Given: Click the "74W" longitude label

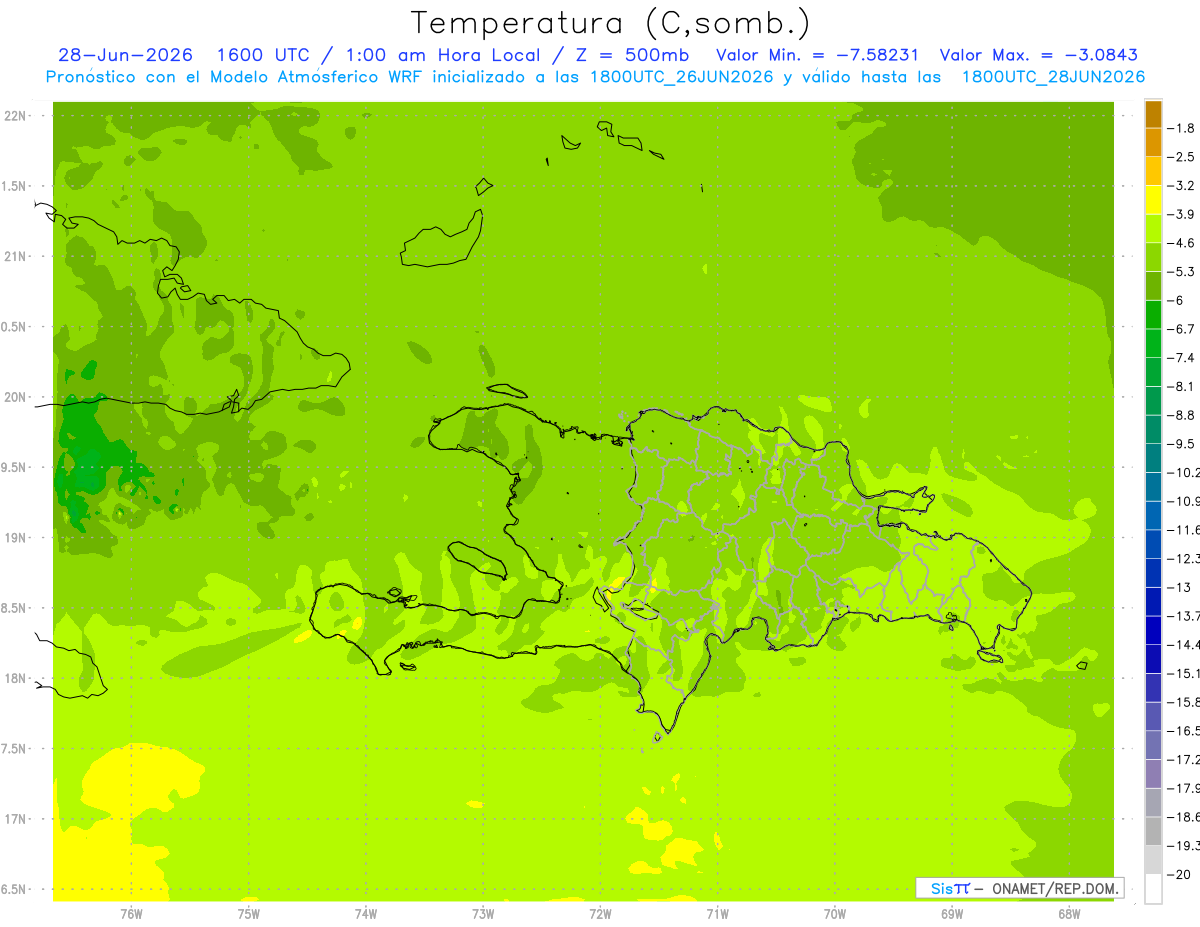Looking at the screenshot, I should pyautogui.click(x=365, y=913).
